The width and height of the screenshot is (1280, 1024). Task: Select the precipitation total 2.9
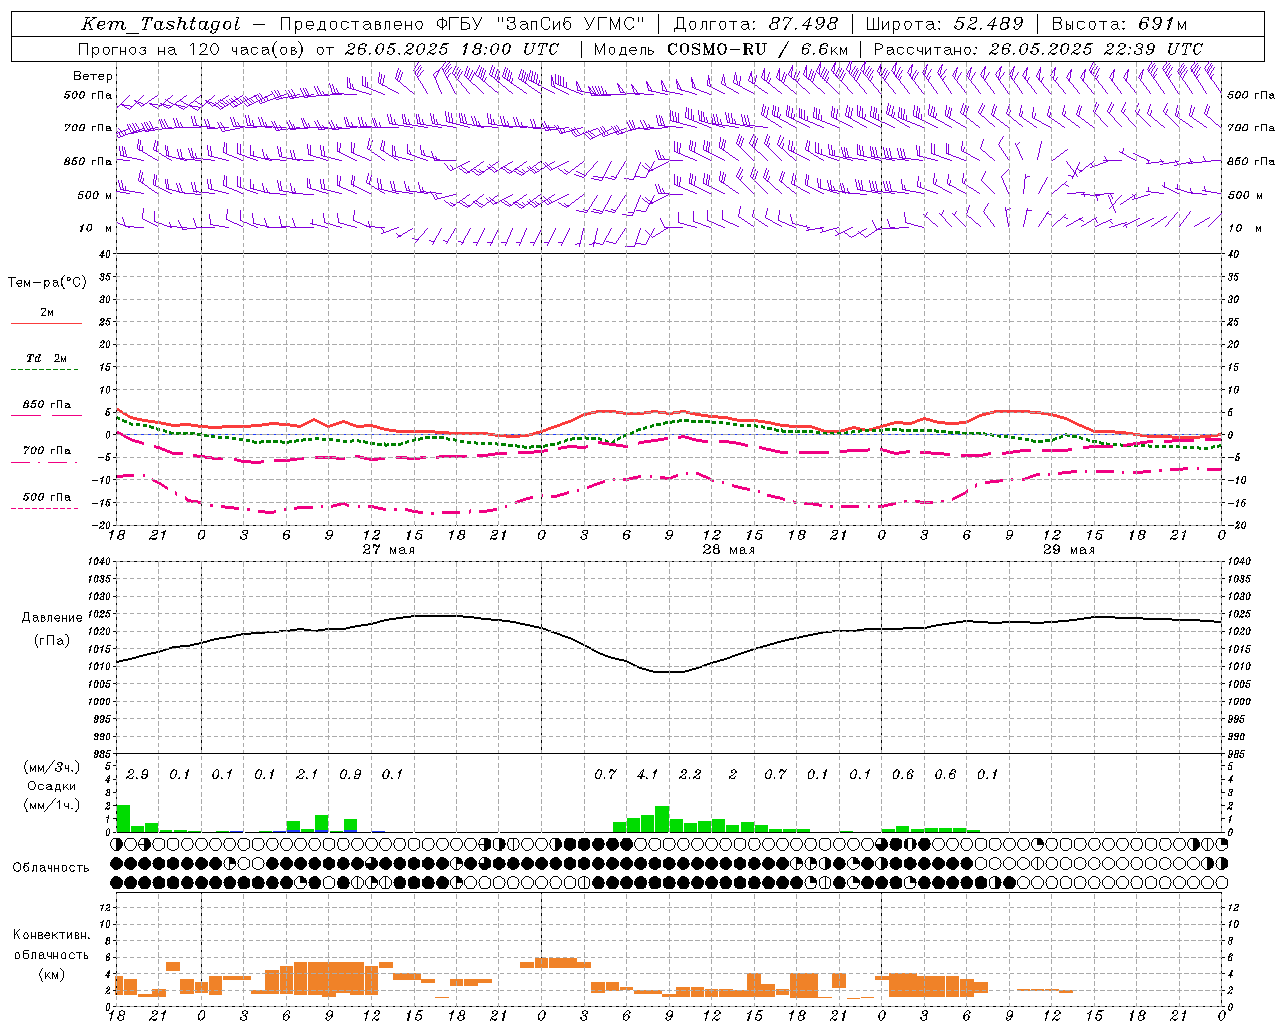pyautogui.click(x=137, y=774)
